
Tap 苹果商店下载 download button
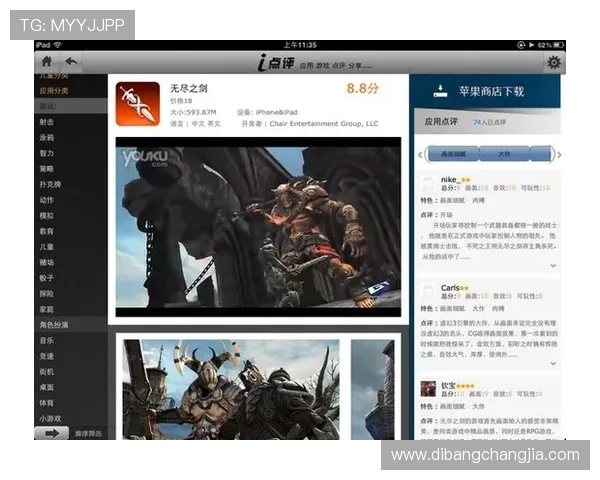click(490, 91)
